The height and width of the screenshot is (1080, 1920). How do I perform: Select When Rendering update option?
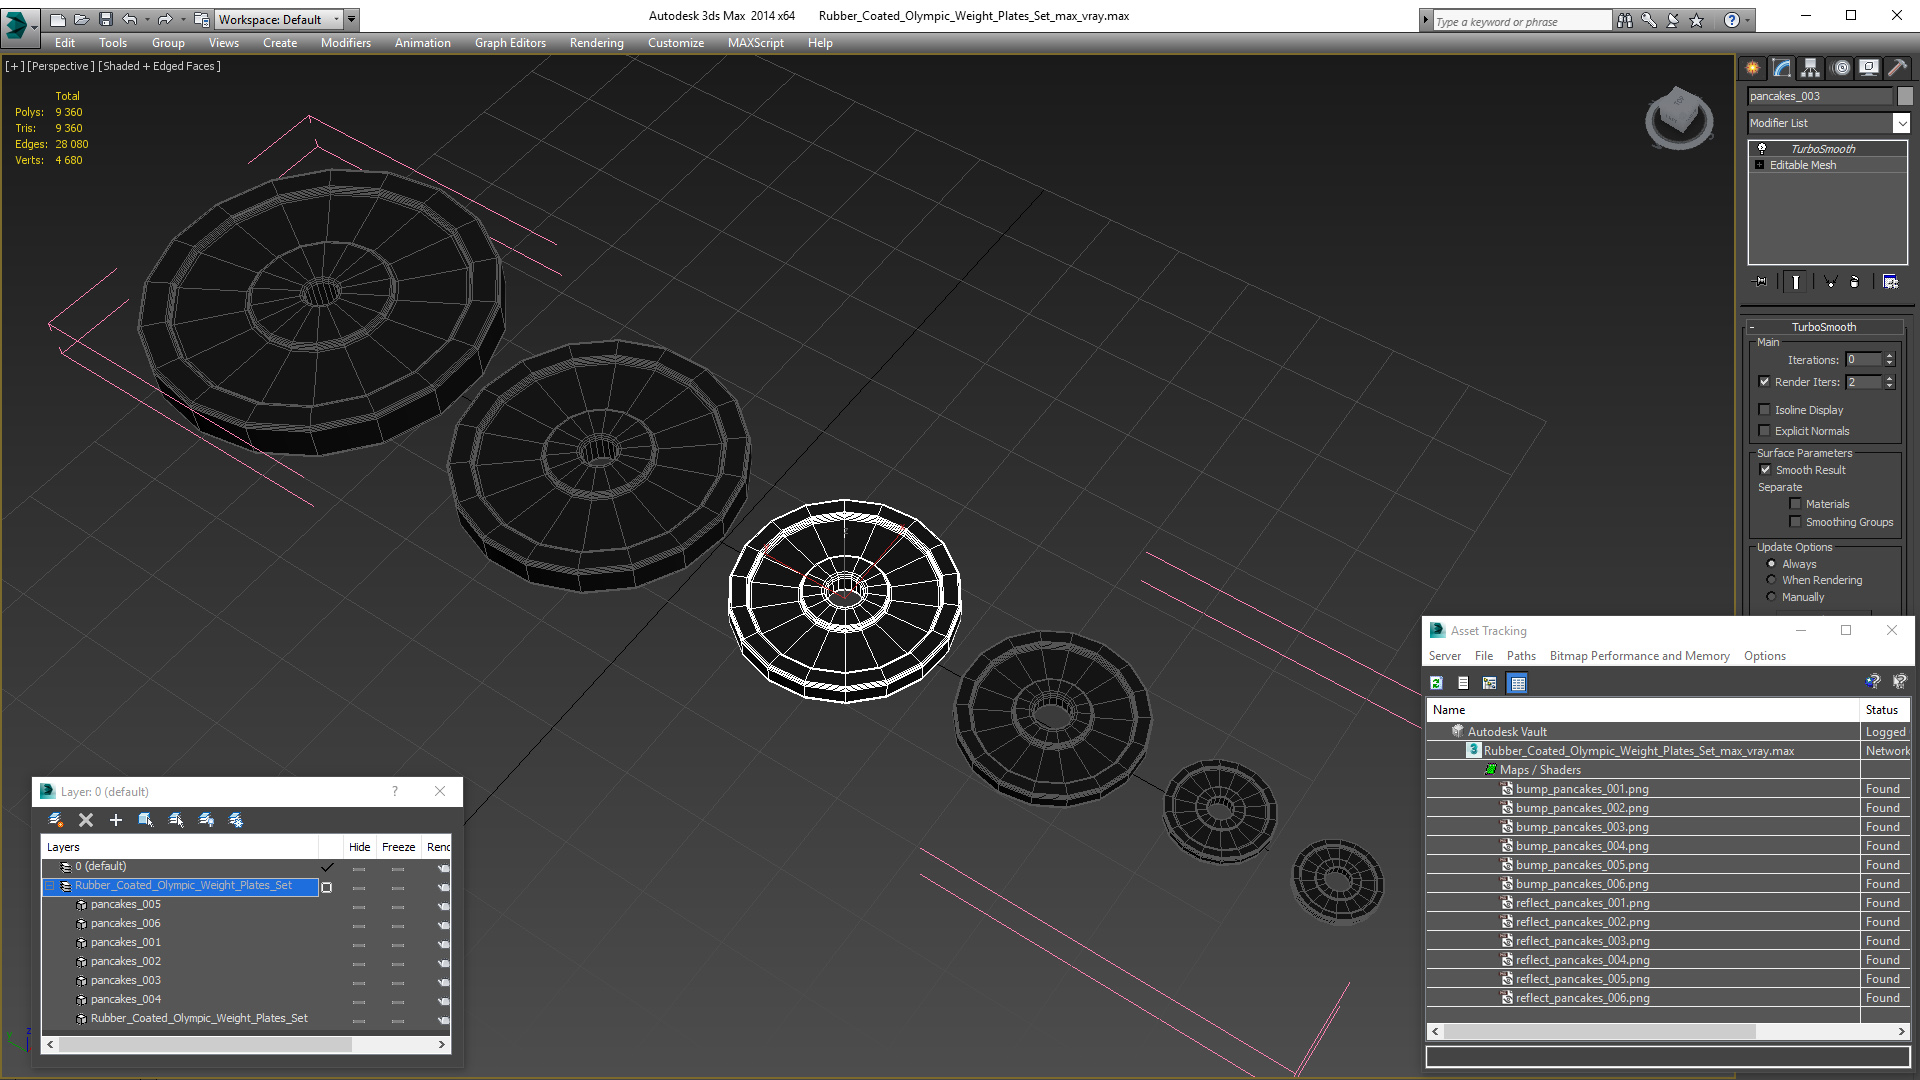1771,580
